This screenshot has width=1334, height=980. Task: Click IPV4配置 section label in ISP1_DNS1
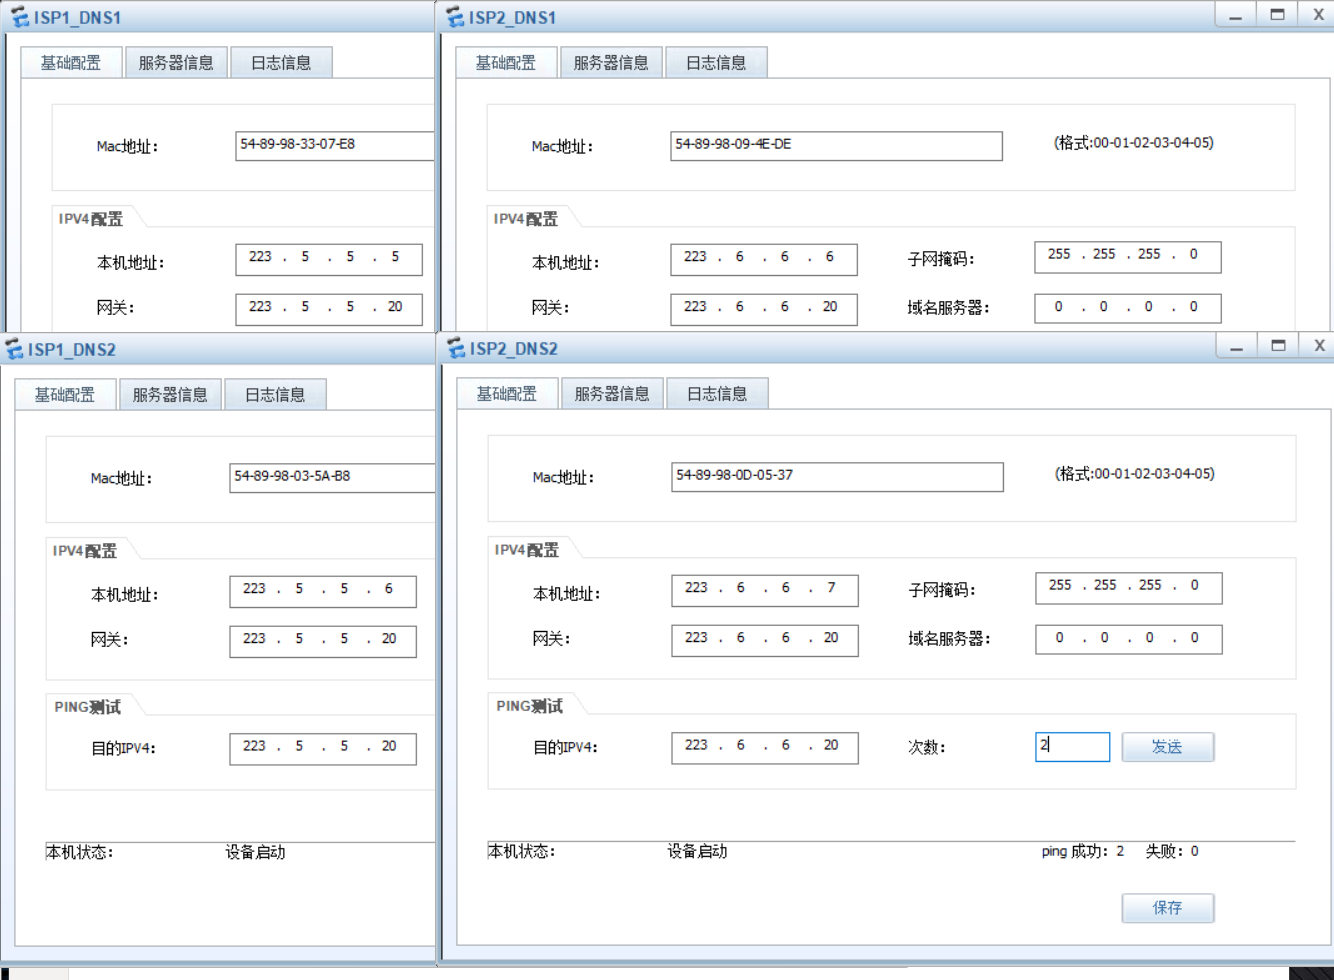[x=91, y=219]
